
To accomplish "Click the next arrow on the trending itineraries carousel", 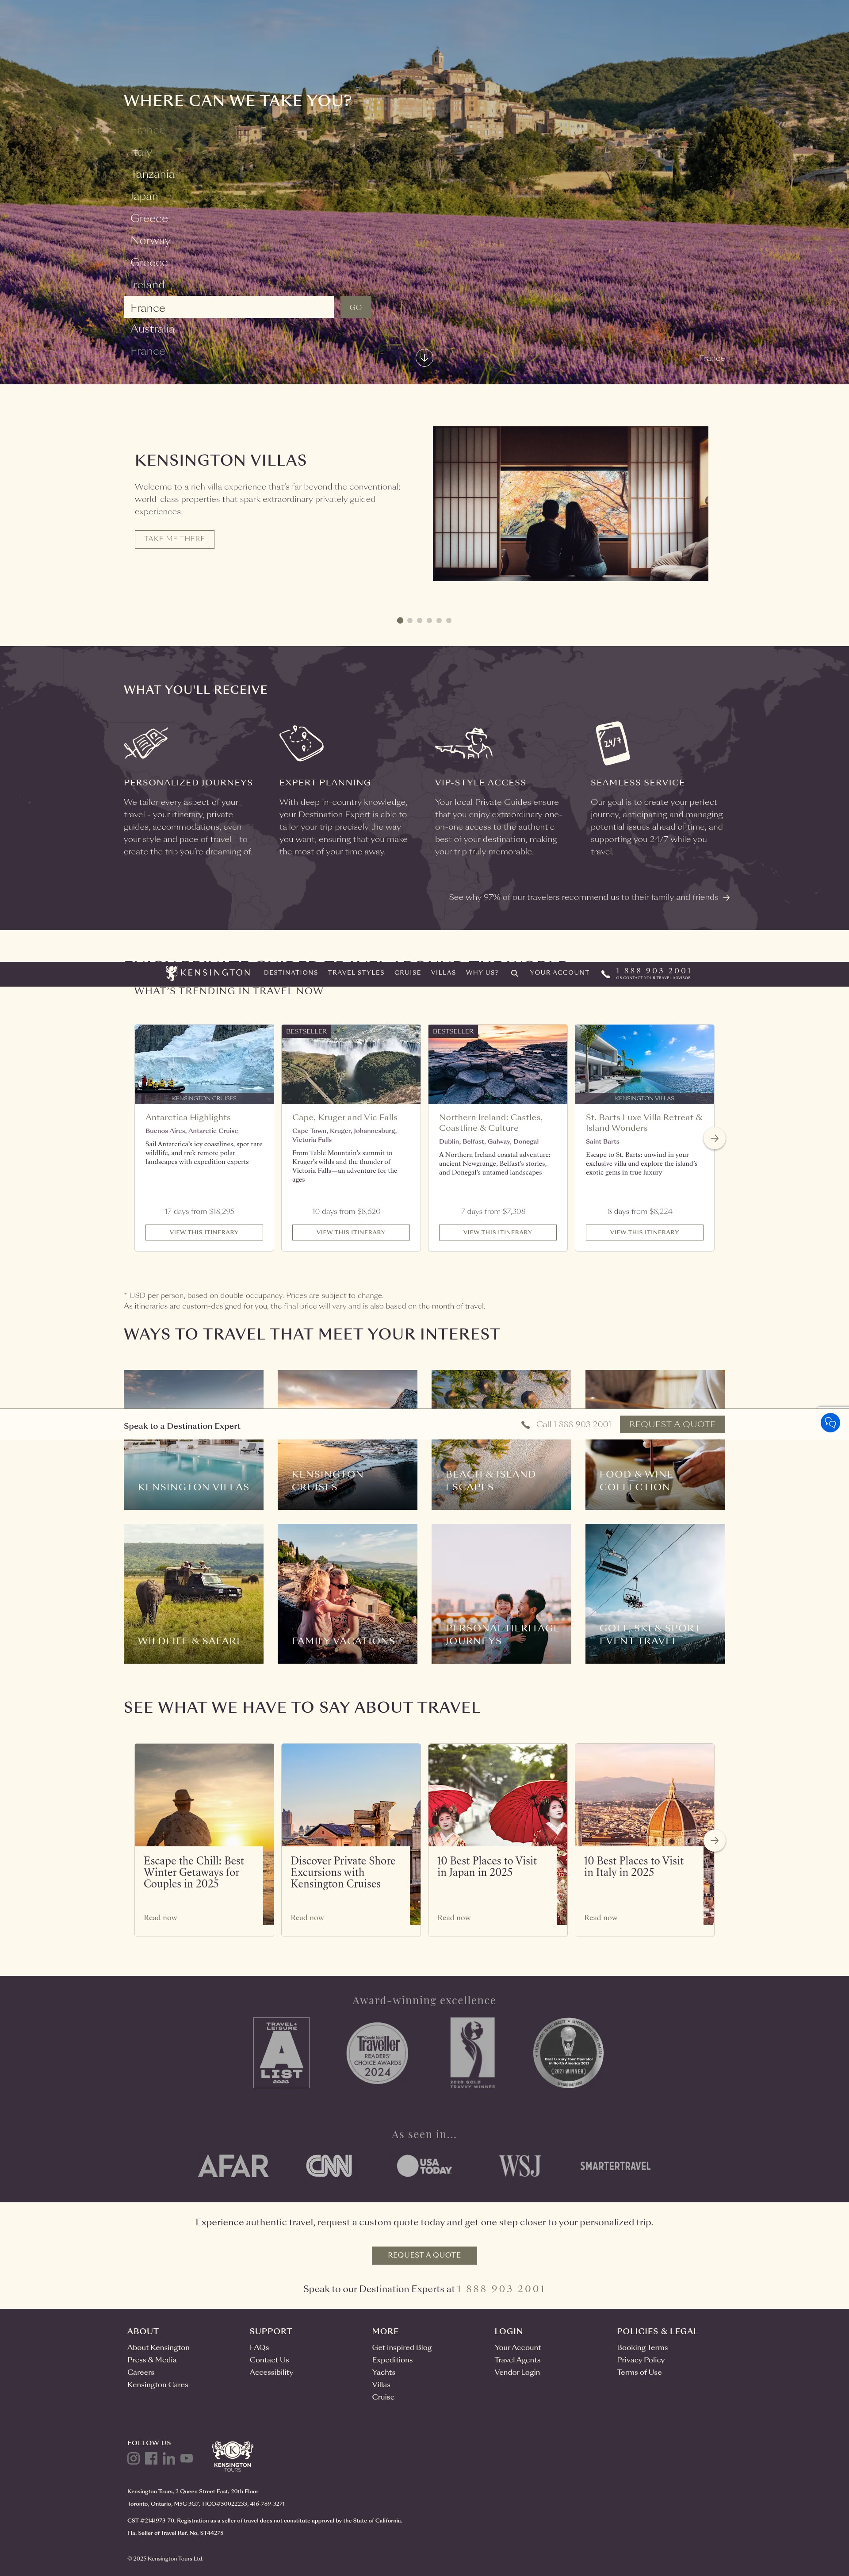I will point(714,1138).
